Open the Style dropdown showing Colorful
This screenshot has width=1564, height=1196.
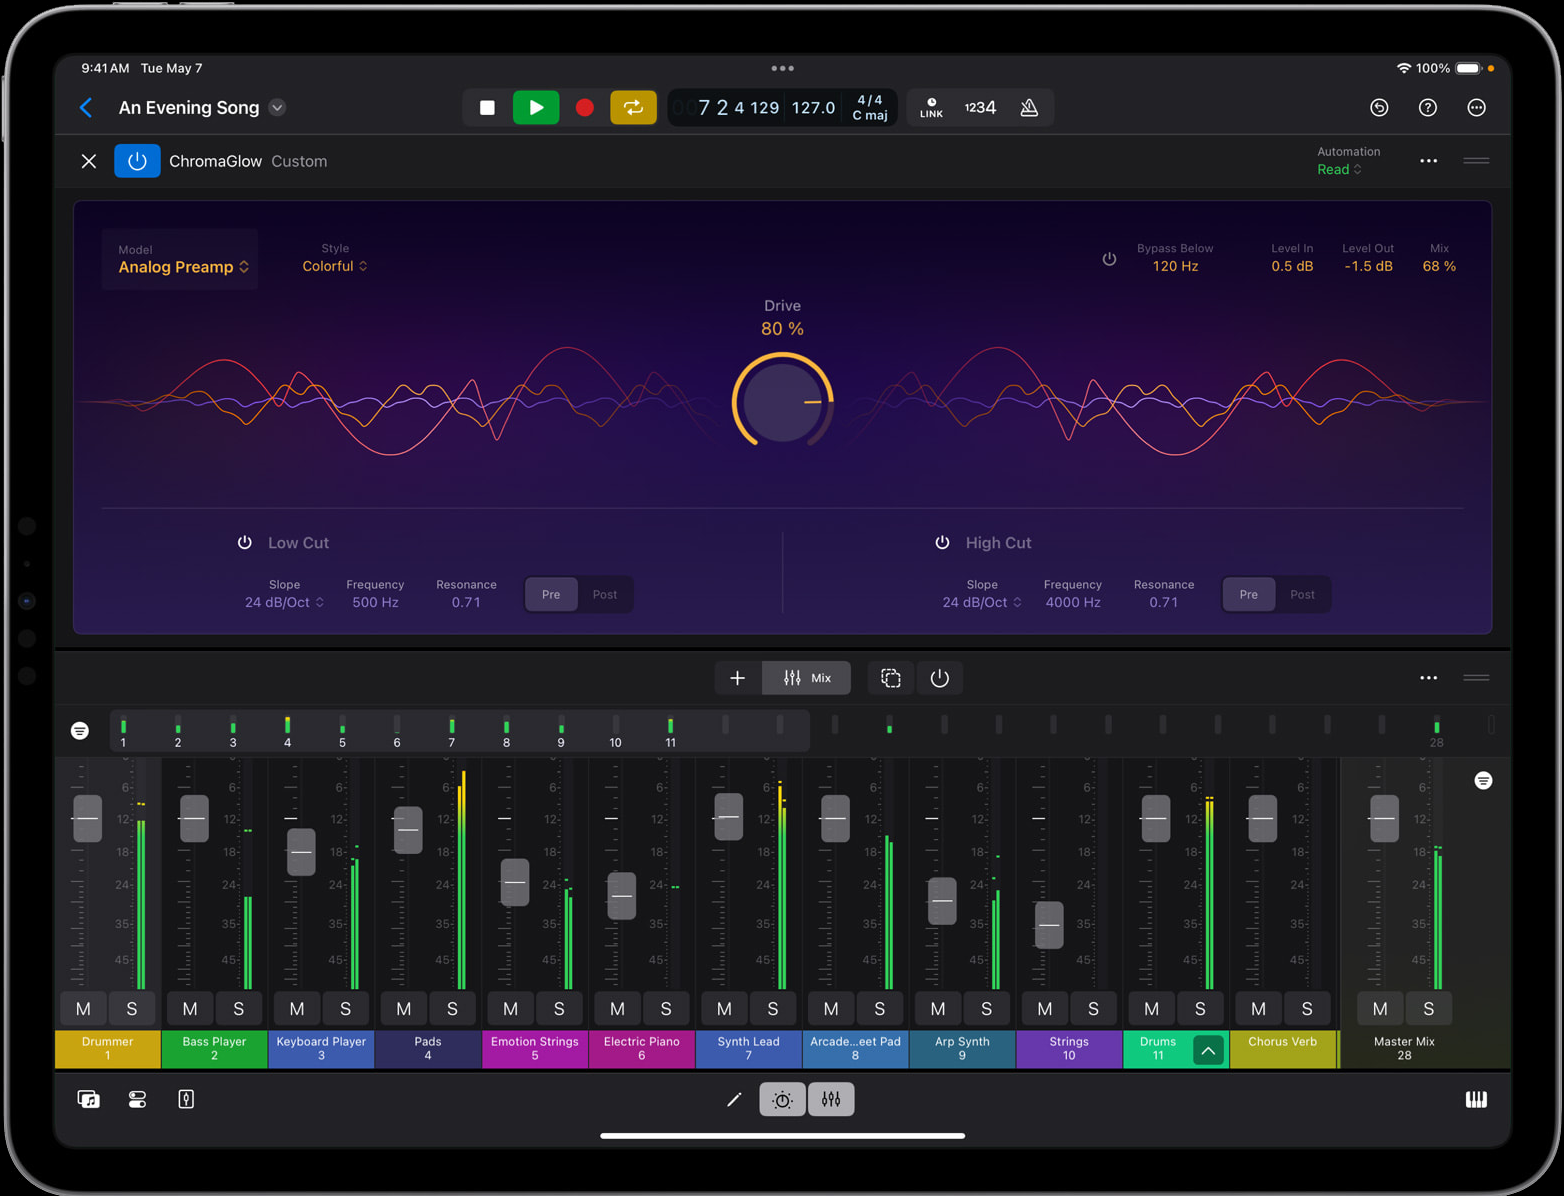(x=335, y=265)
